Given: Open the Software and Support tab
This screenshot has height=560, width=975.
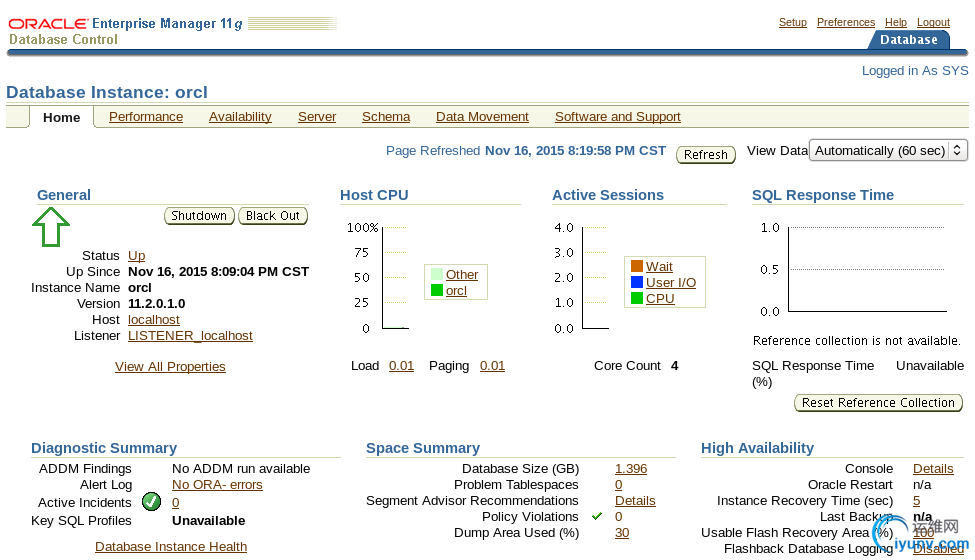Looking at the screenshot, I should pos(618,117).
